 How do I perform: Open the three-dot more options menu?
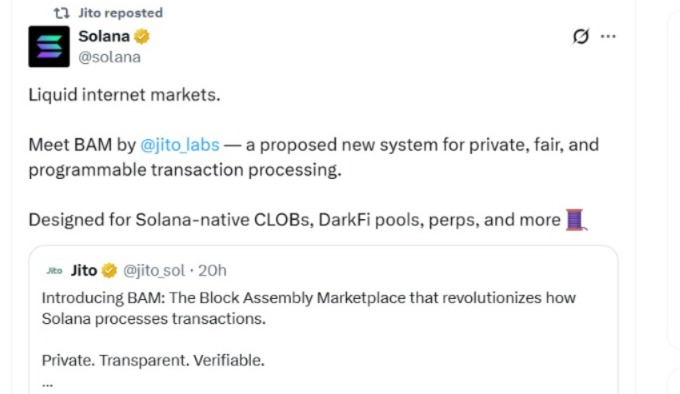pyautogui.click(x=608, y=36)
